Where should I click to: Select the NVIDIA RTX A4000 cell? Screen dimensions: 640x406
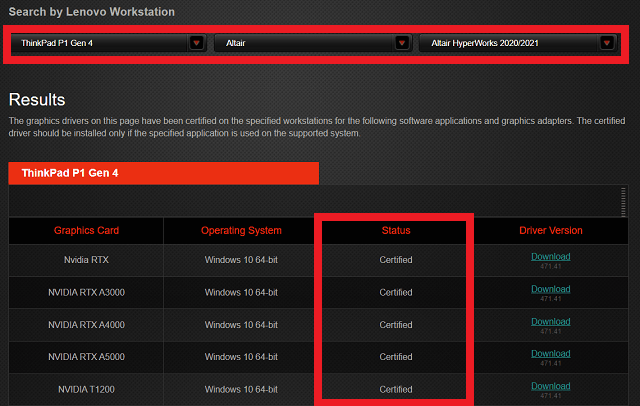coord(86,325)
